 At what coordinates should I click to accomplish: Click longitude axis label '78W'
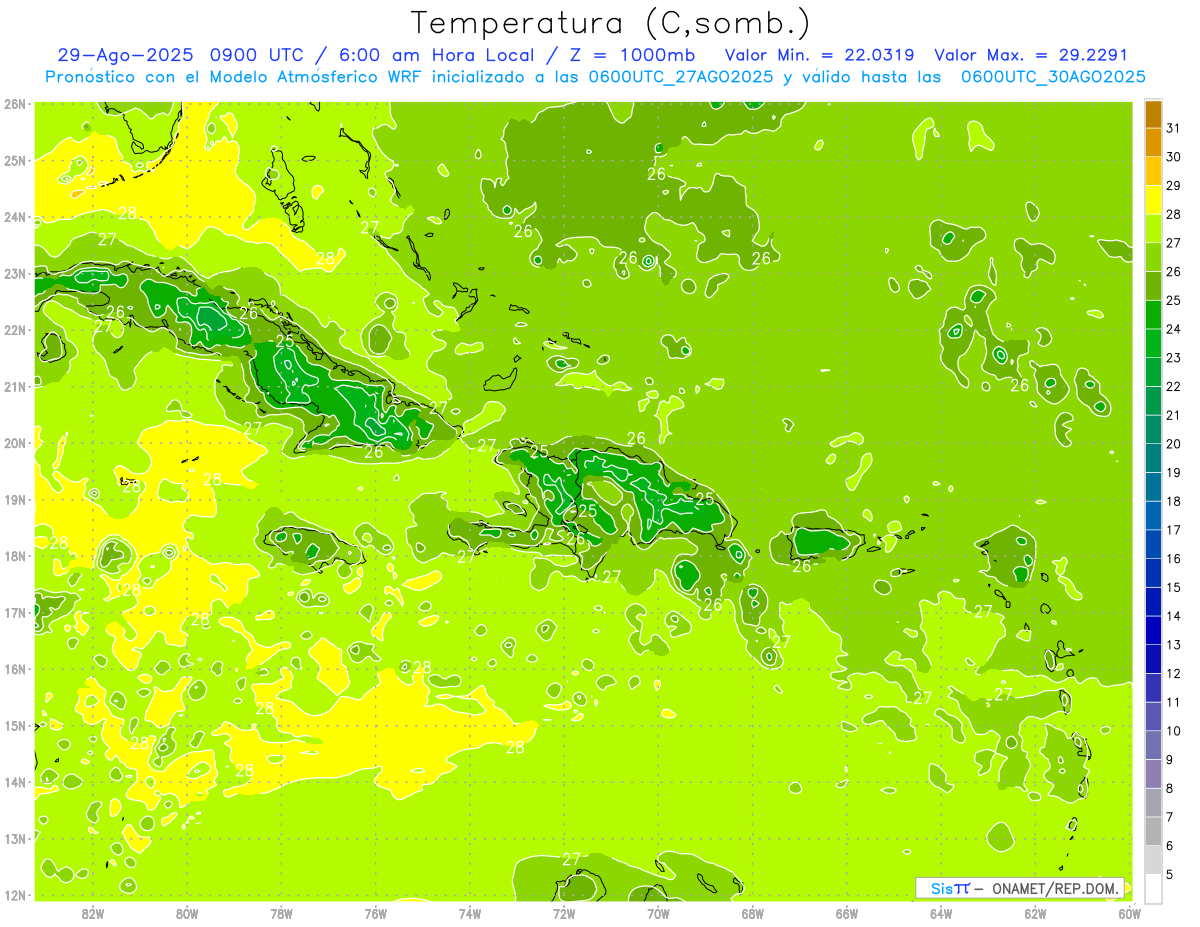pyautogui.click(x=281, y=912)
